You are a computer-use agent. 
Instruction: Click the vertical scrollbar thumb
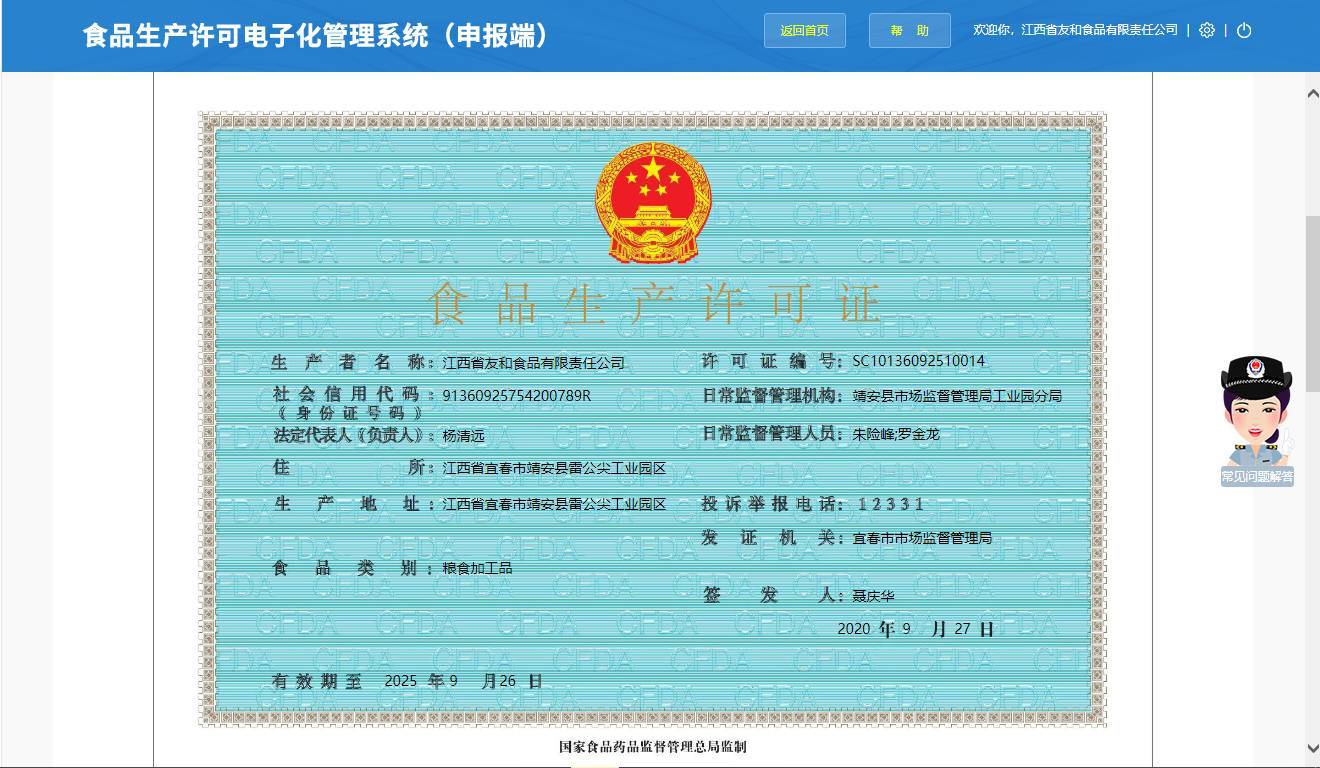click(x=1312, y=303)
